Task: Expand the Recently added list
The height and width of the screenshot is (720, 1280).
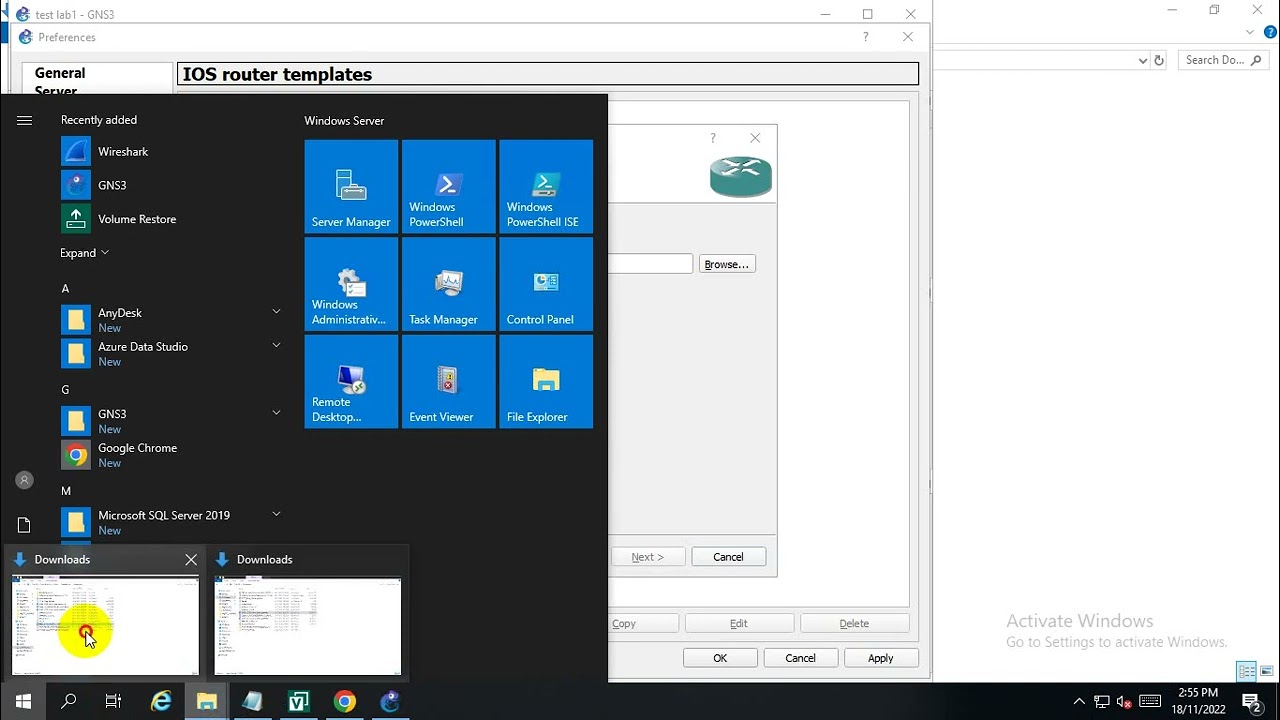Action: point(84,253)
